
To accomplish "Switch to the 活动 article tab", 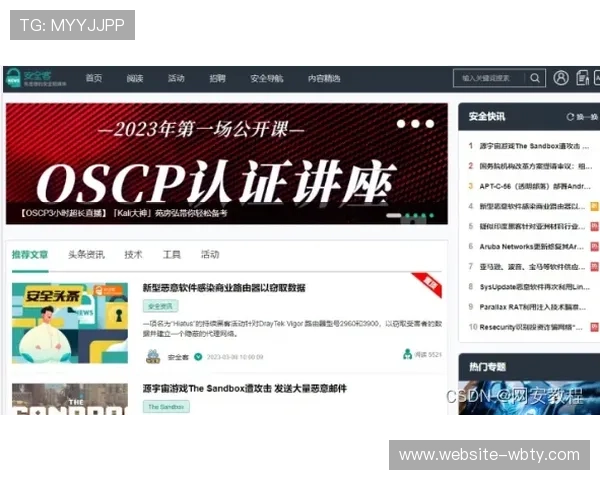I will [210, 255].
